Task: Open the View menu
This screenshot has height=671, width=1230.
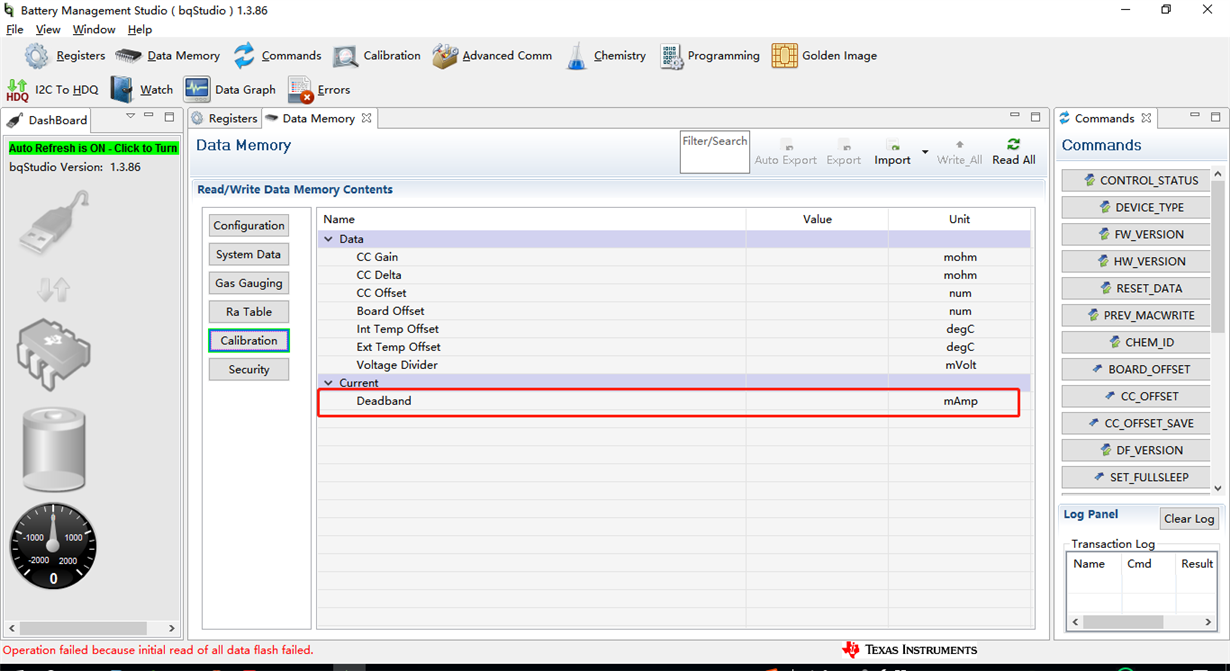Action: [48, 30]
